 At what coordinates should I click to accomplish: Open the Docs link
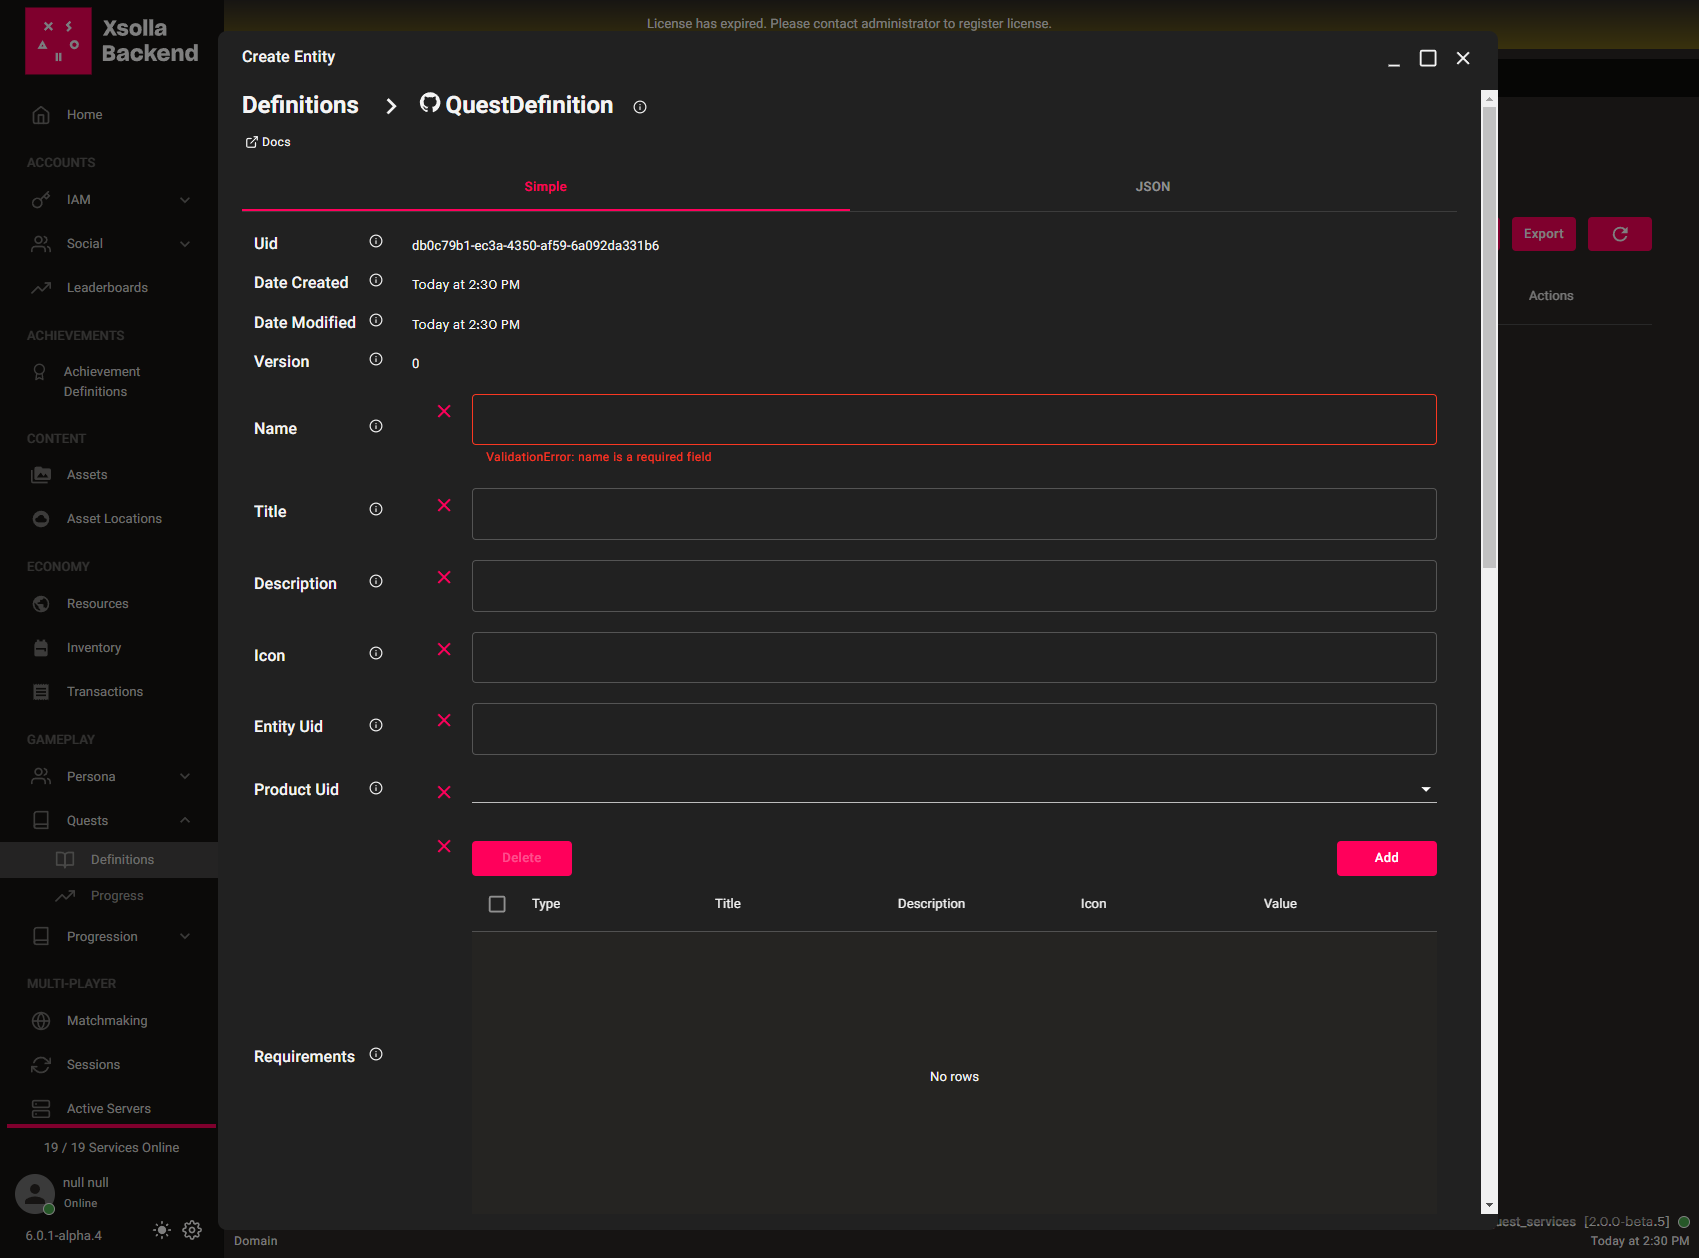268,142
